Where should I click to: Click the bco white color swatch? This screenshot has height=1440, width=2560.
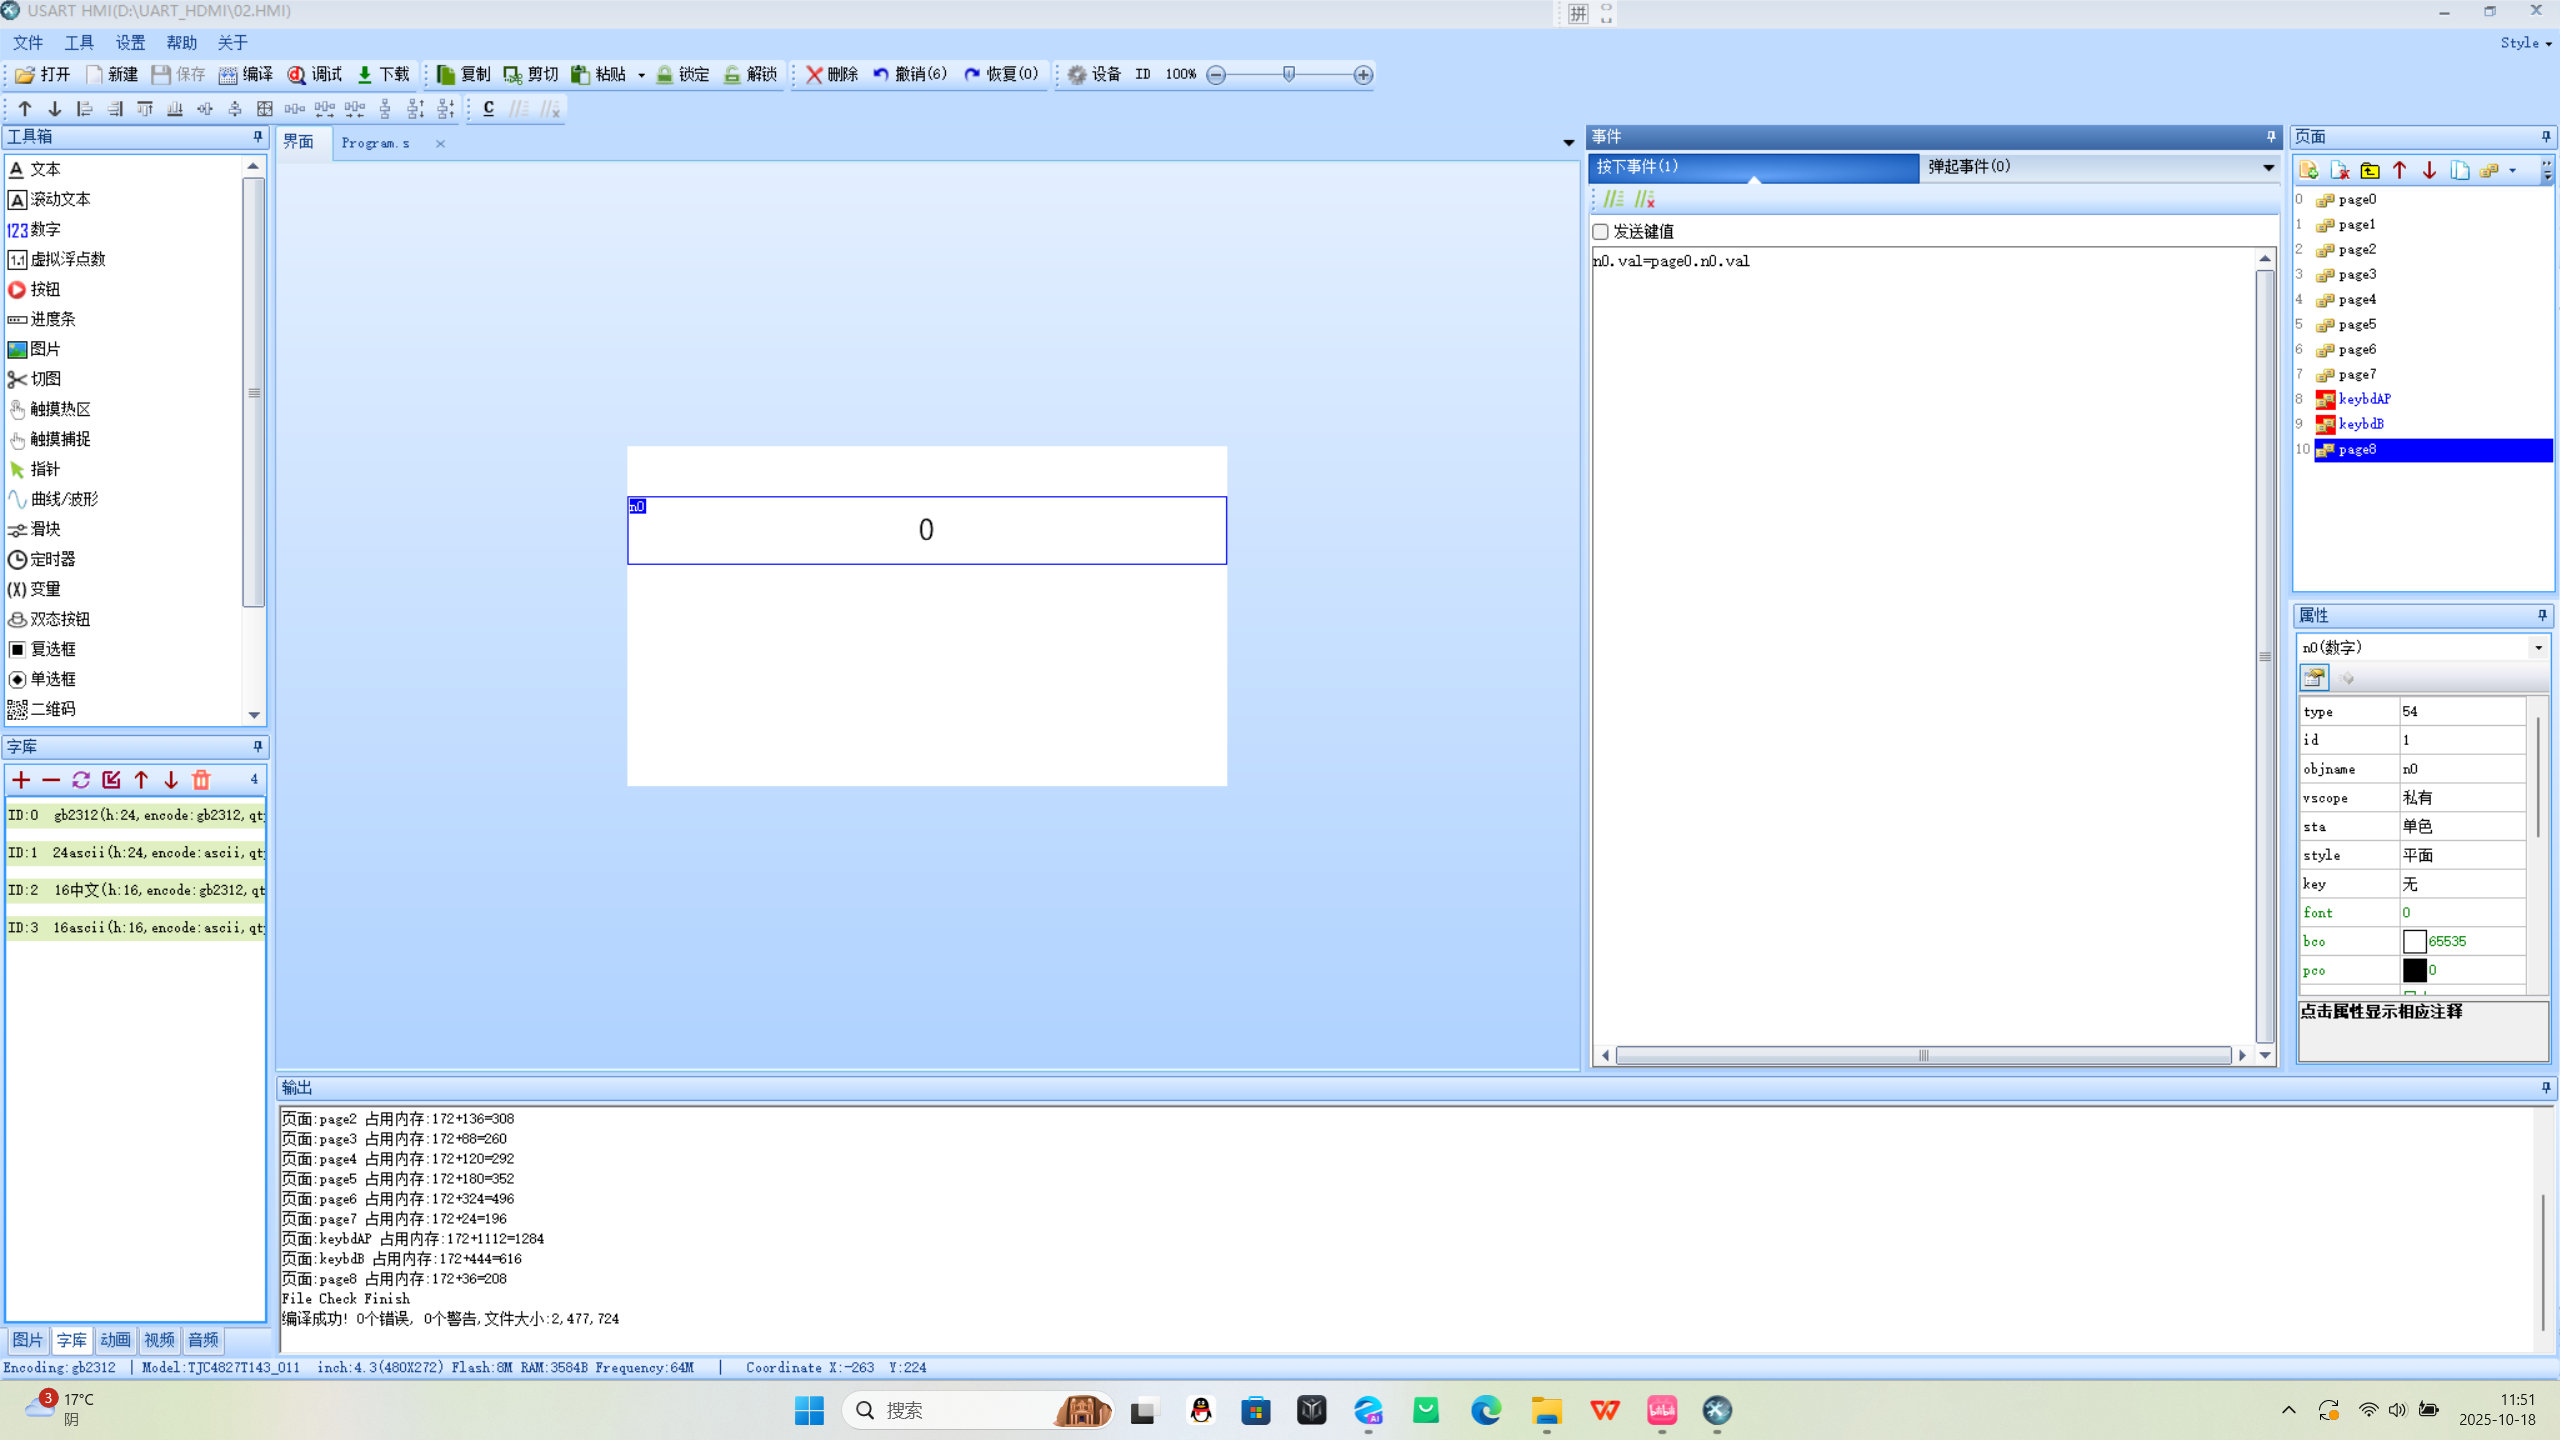click(x=2414, y=941)
